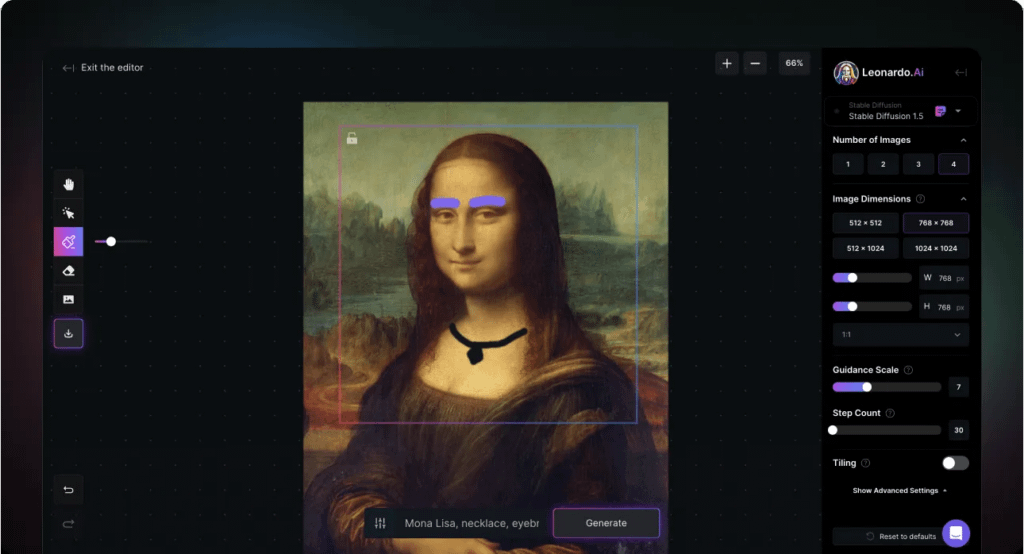This screenshot has width=1024, height=554.
Task: Adjust the width slider
Action: click(x=872, y=278)
